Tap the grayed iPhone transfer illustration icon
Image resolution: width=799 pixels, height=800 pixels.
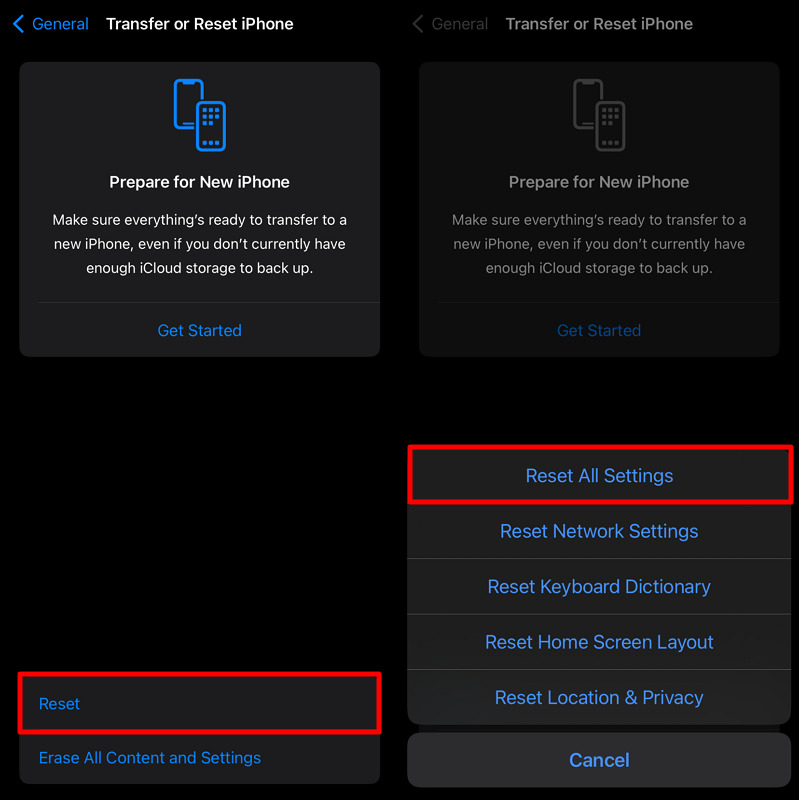[x=599, y=115]
